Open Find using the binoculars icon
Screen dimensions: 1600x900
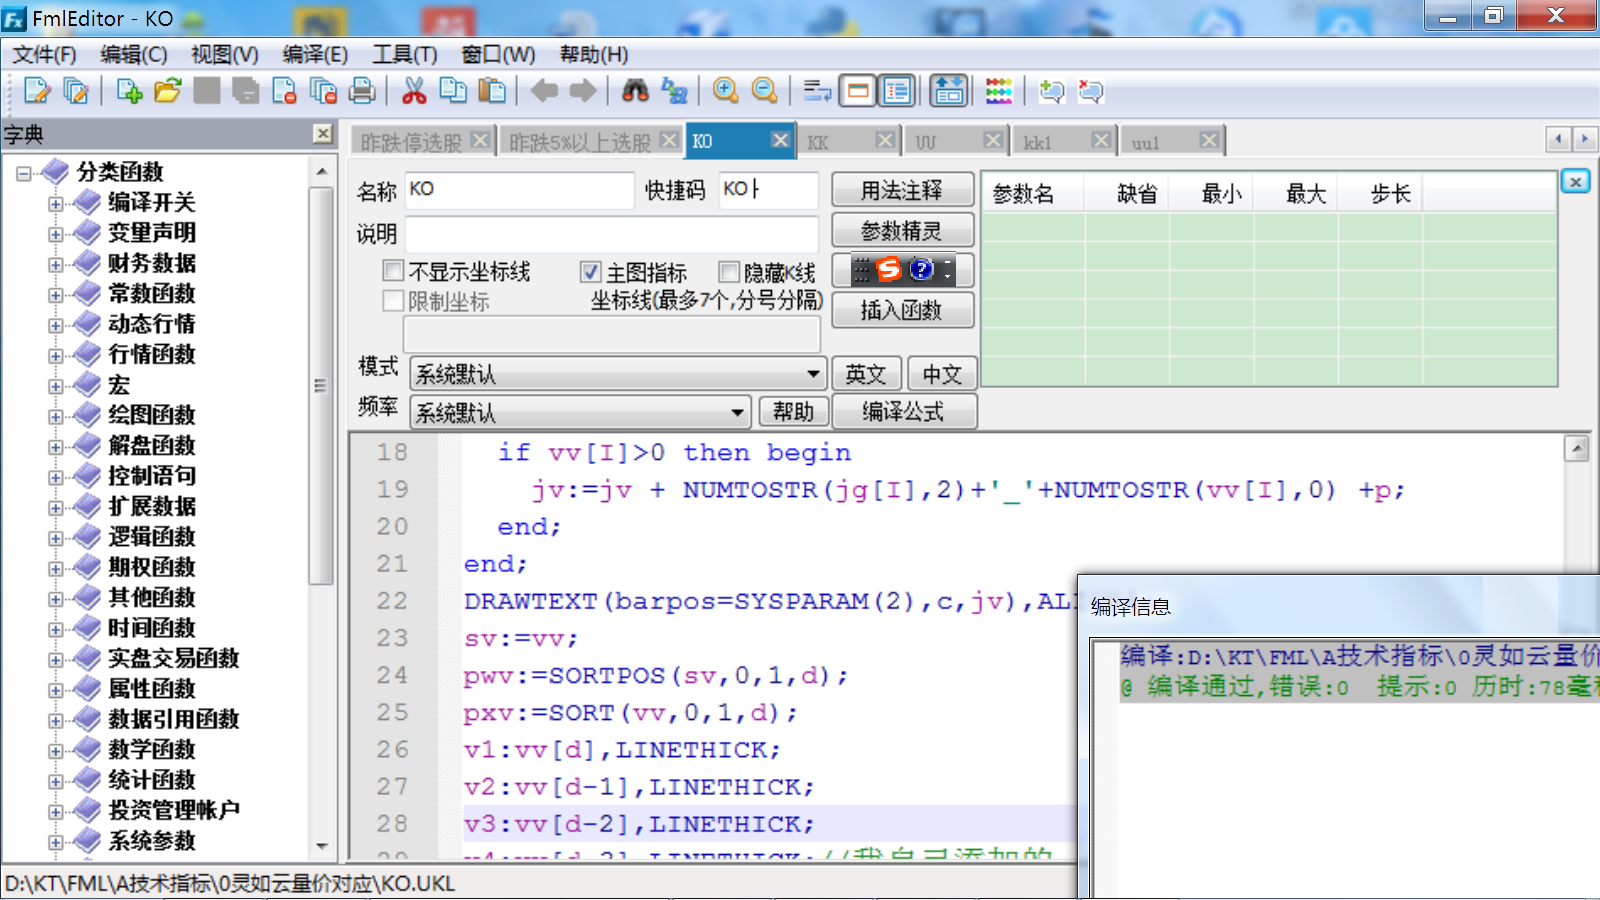[637, 91]
